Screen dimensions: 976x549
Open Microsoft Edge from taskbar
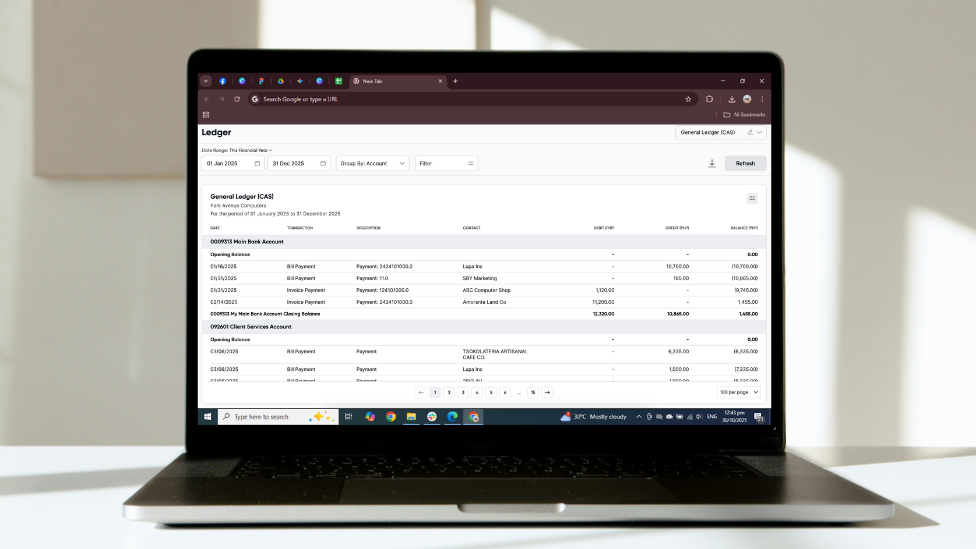point(453,416)
